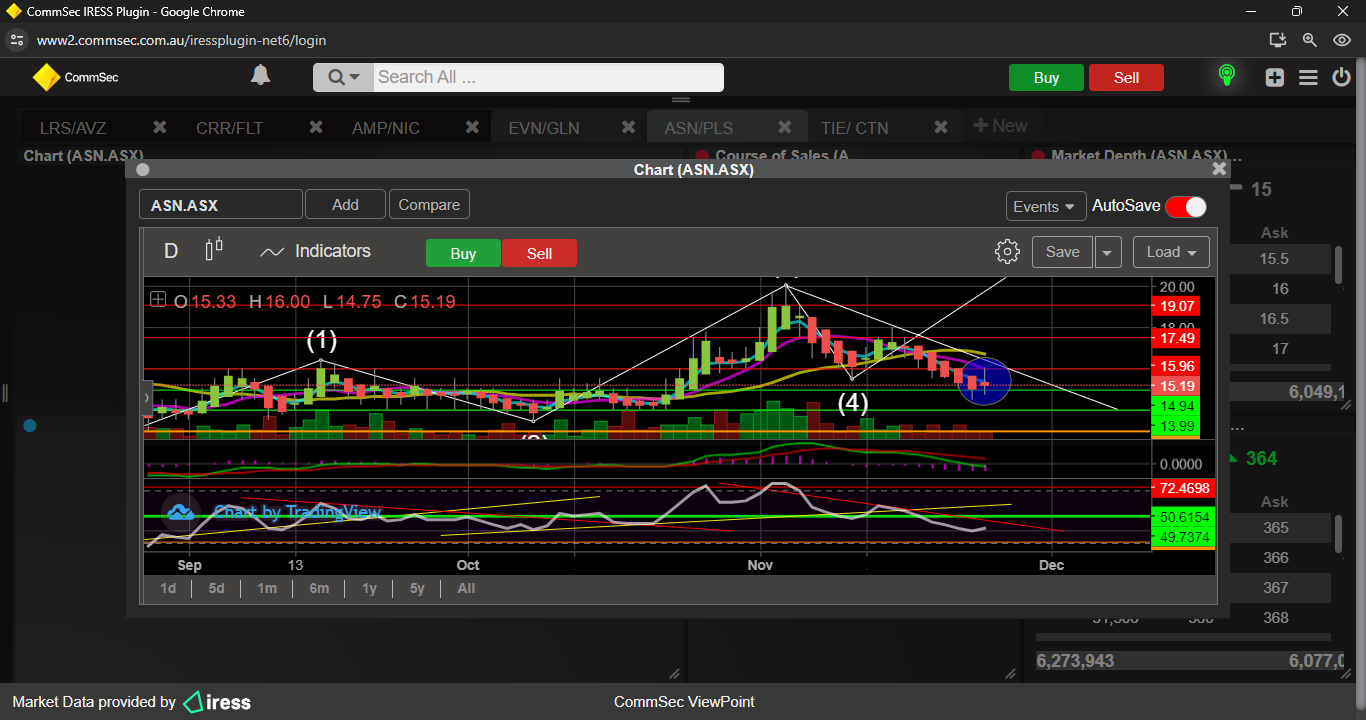Open the notifications bell icon
1366x720 pixels.
260,76
